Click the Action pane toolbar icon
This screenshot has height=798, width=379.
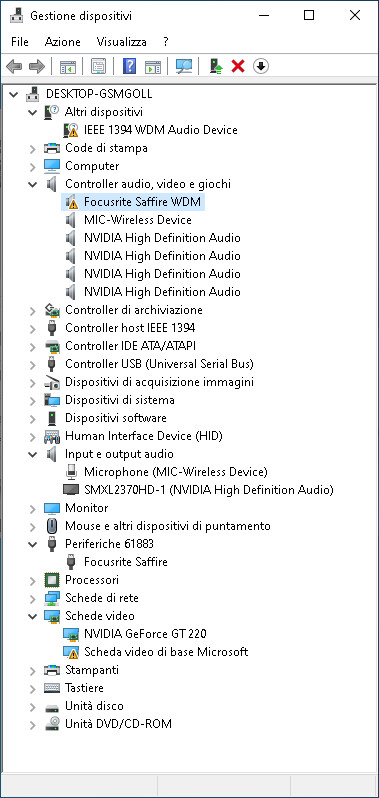coord(153,66)
